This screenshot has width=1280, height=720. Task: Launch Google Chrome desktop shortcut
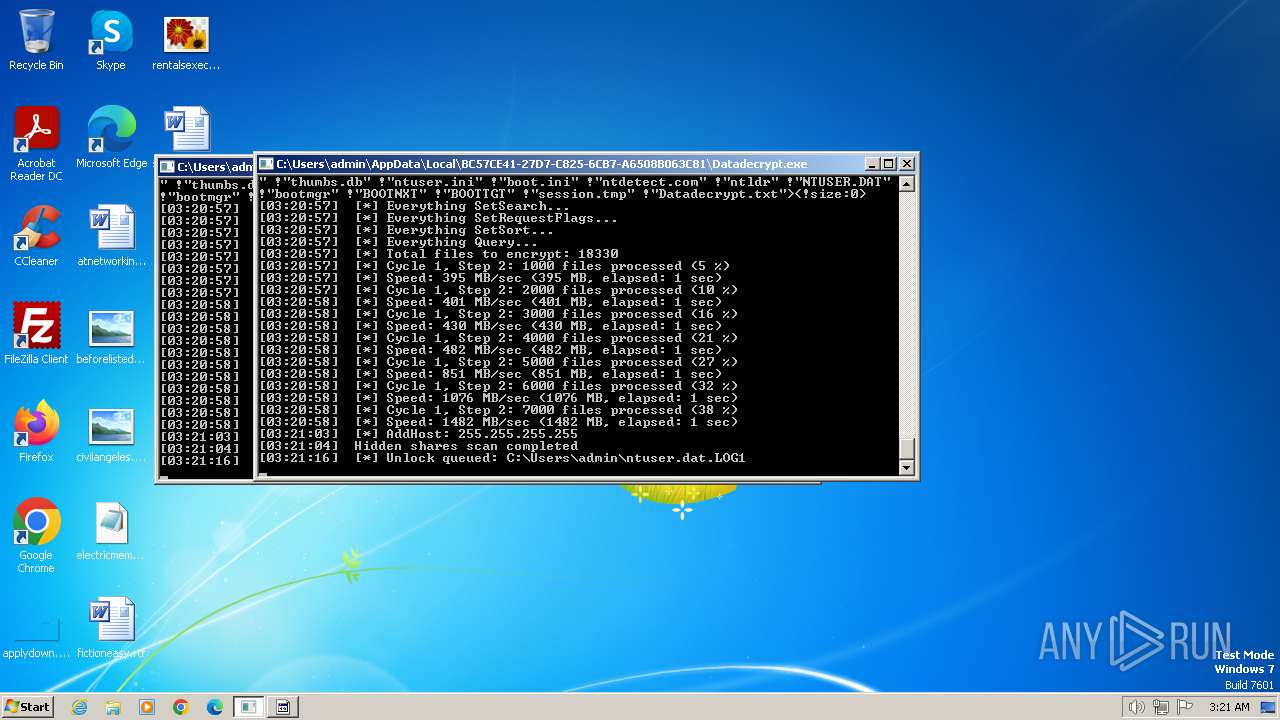point(36,537)
